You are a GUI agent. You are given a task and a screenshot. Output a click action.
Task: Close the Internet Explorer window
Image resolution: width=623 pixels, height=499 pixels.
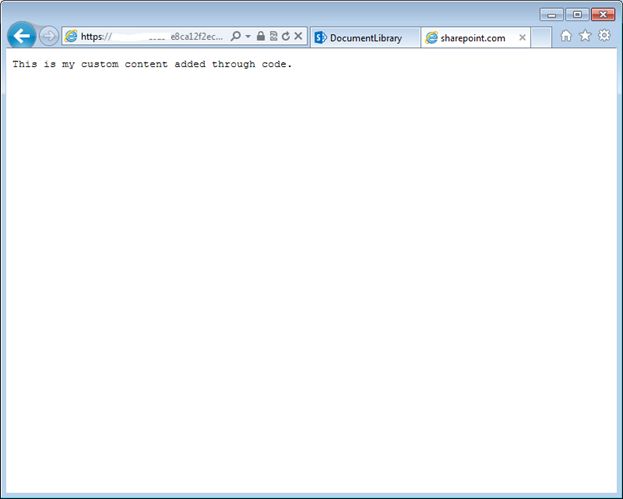click(603, 15)
